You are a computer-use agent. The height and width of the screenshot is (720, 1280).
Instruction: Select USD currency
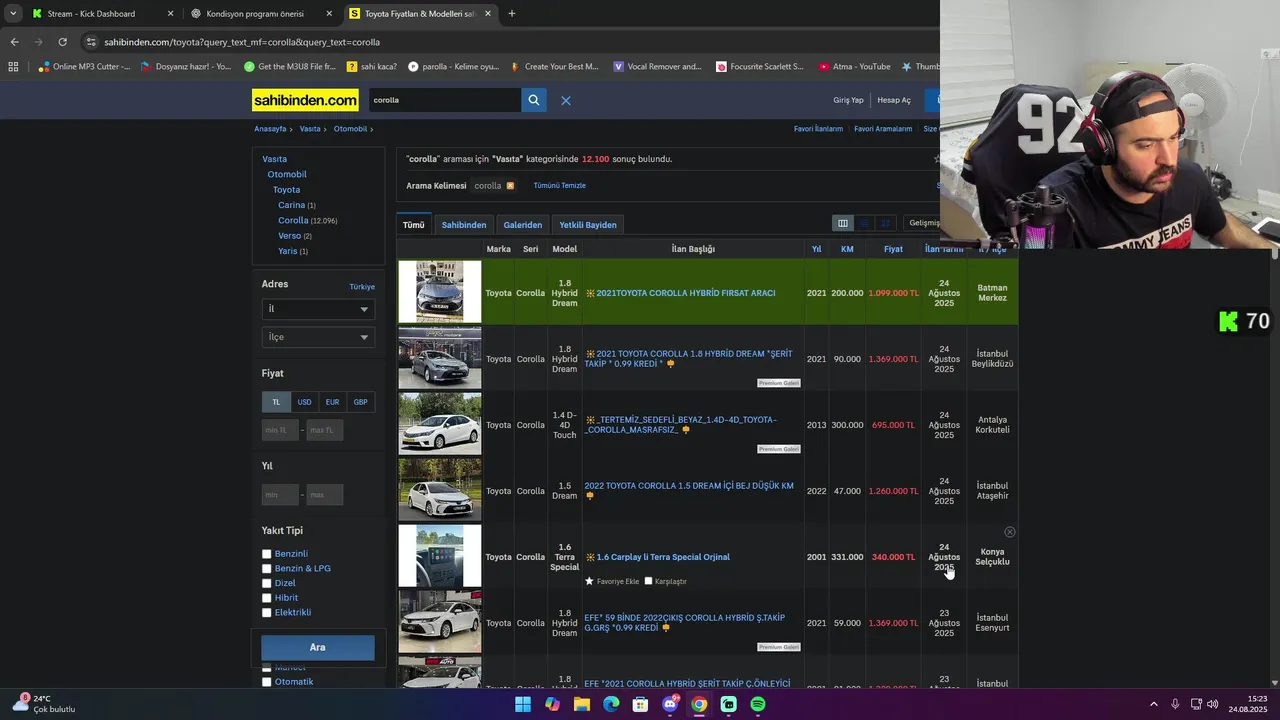[x=304, y=402]
